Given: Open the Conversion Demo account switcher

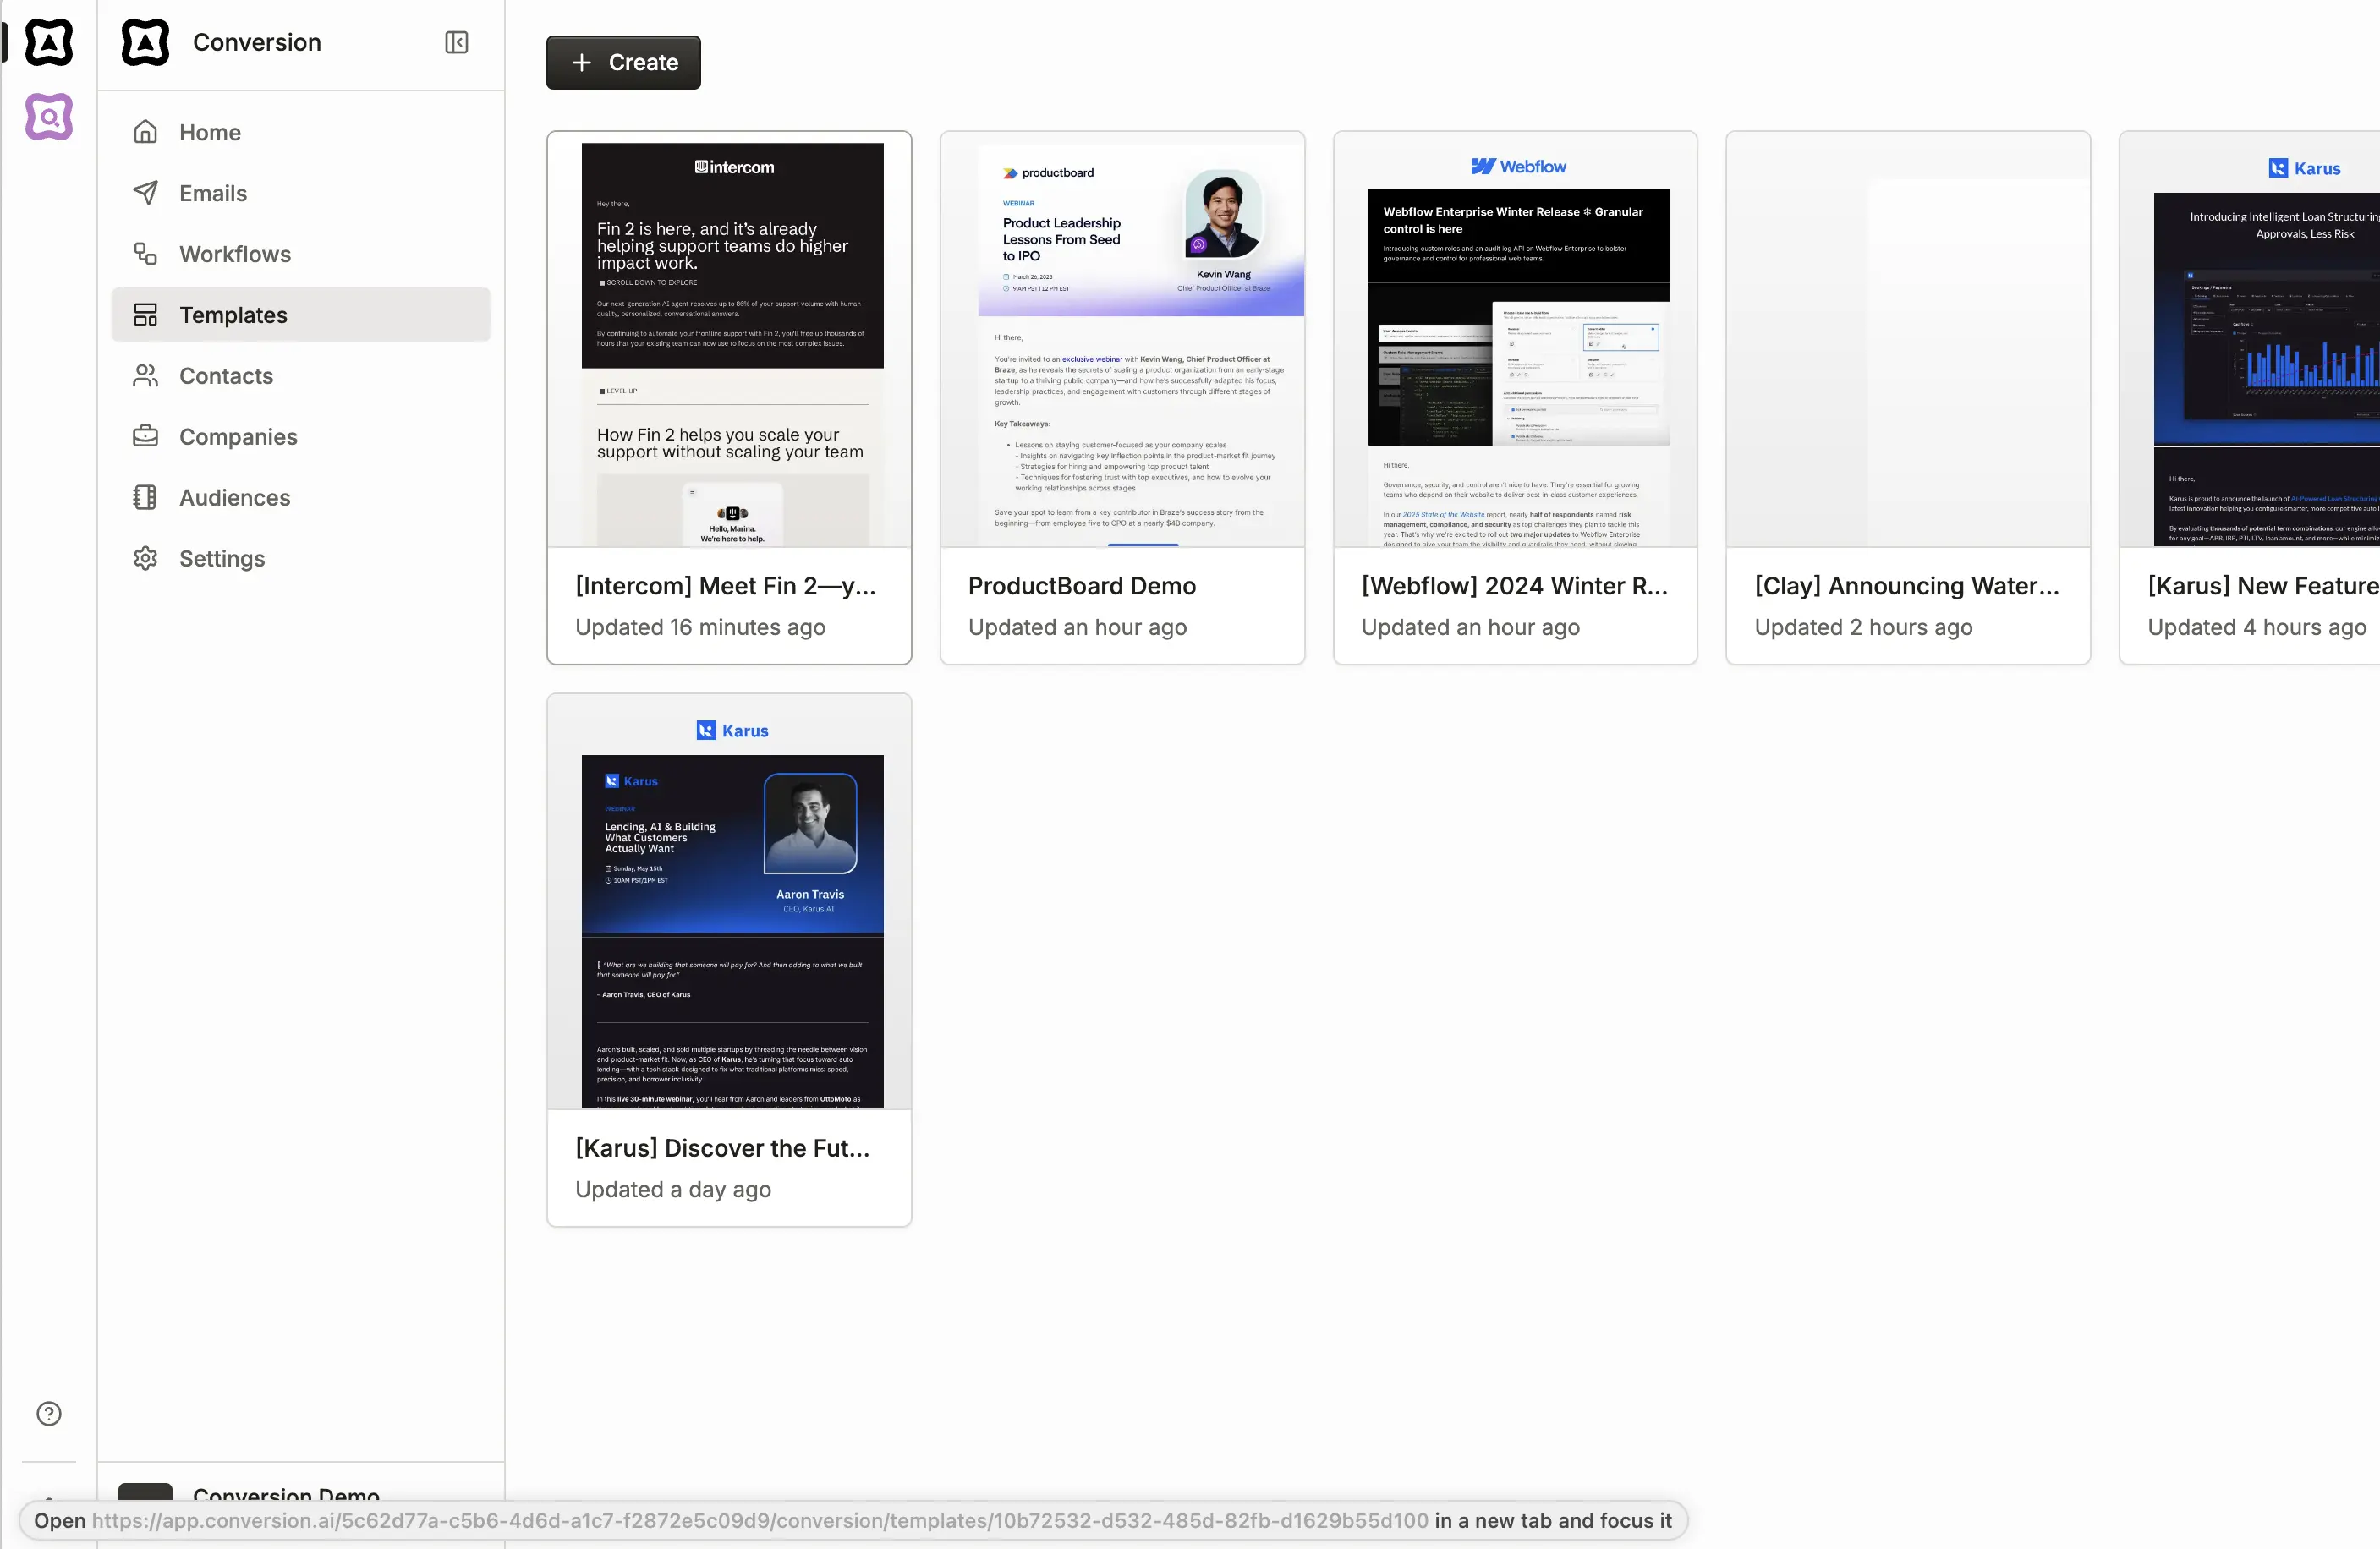Looking at the screenshot, I should (x=286, y=1495).
